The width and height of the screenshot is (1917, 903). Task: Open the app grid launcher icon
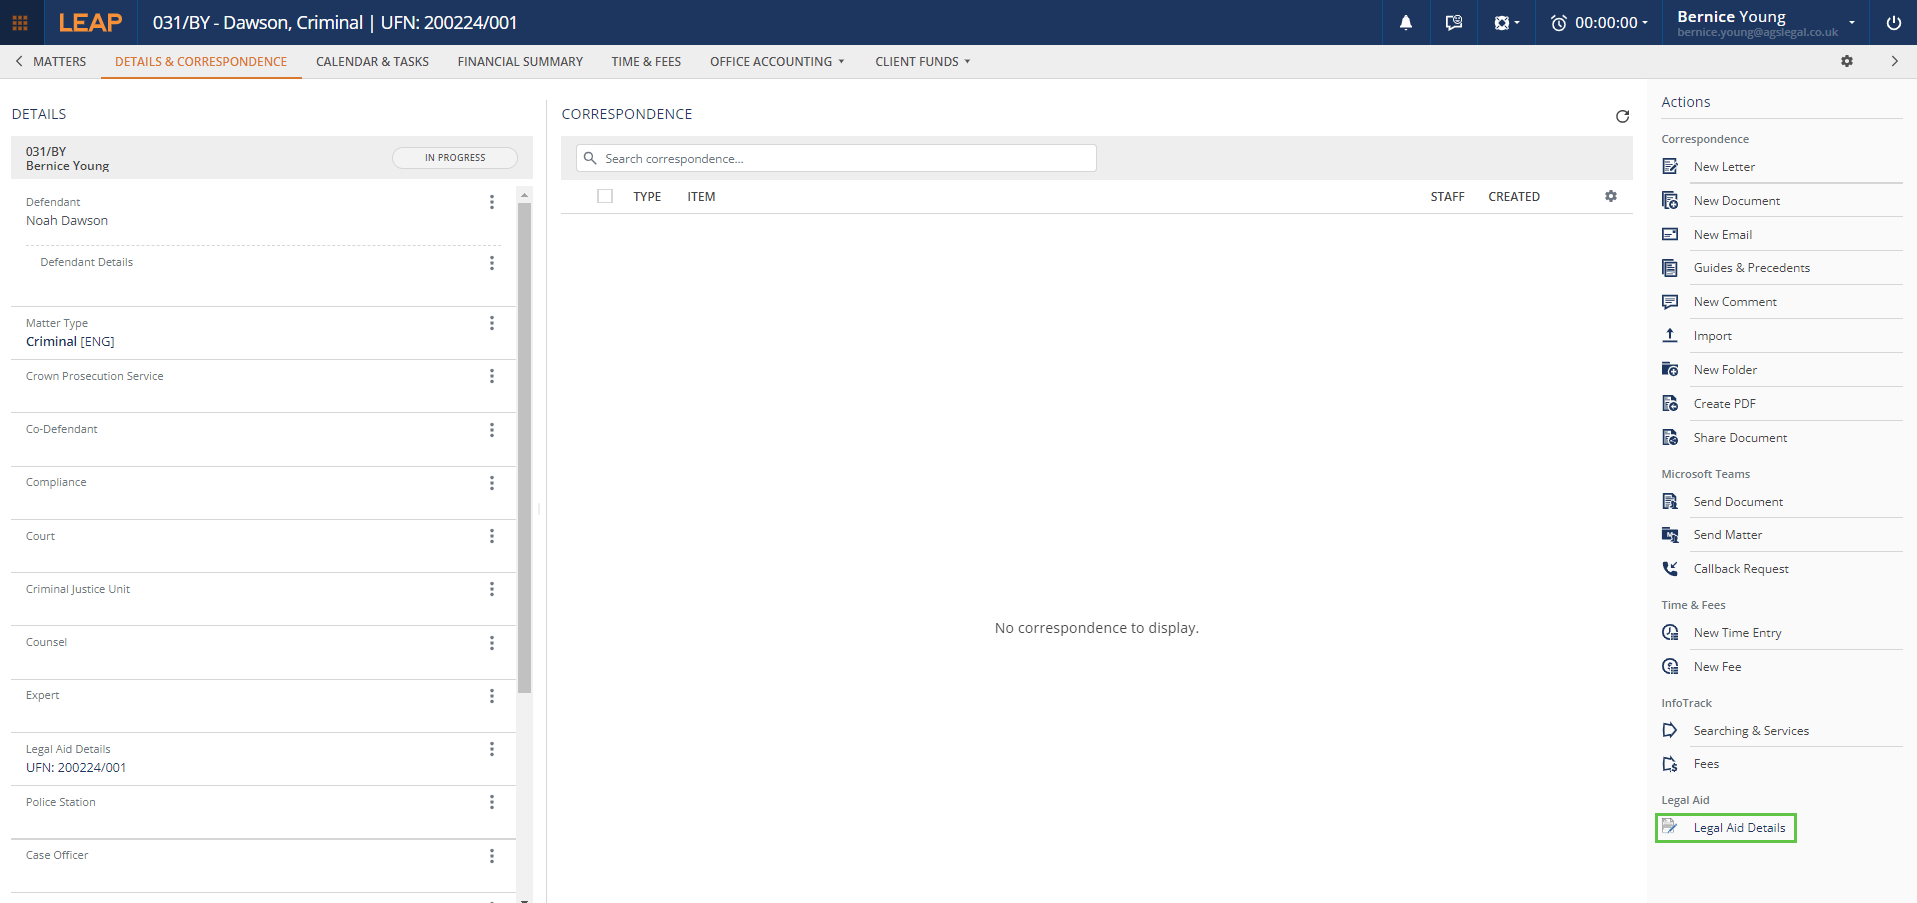[x=20, y=22]
